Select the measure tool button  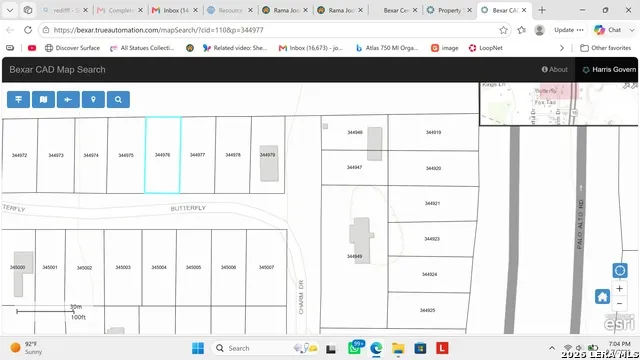68,99
